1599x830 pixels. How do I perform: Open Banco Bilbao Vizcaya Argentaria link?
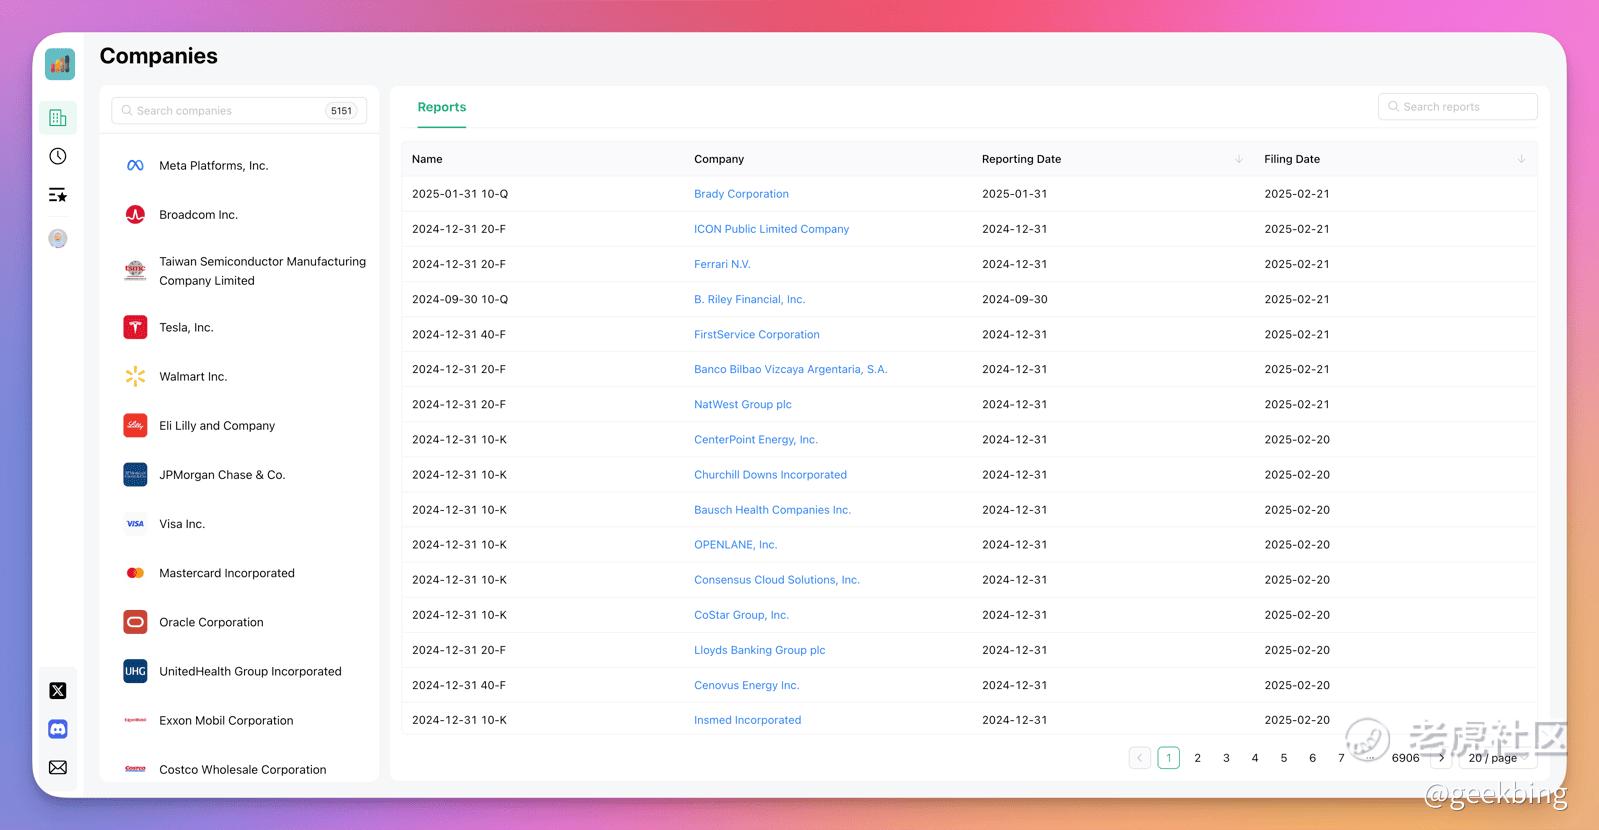pyautogui.click(x=790, y=369)
